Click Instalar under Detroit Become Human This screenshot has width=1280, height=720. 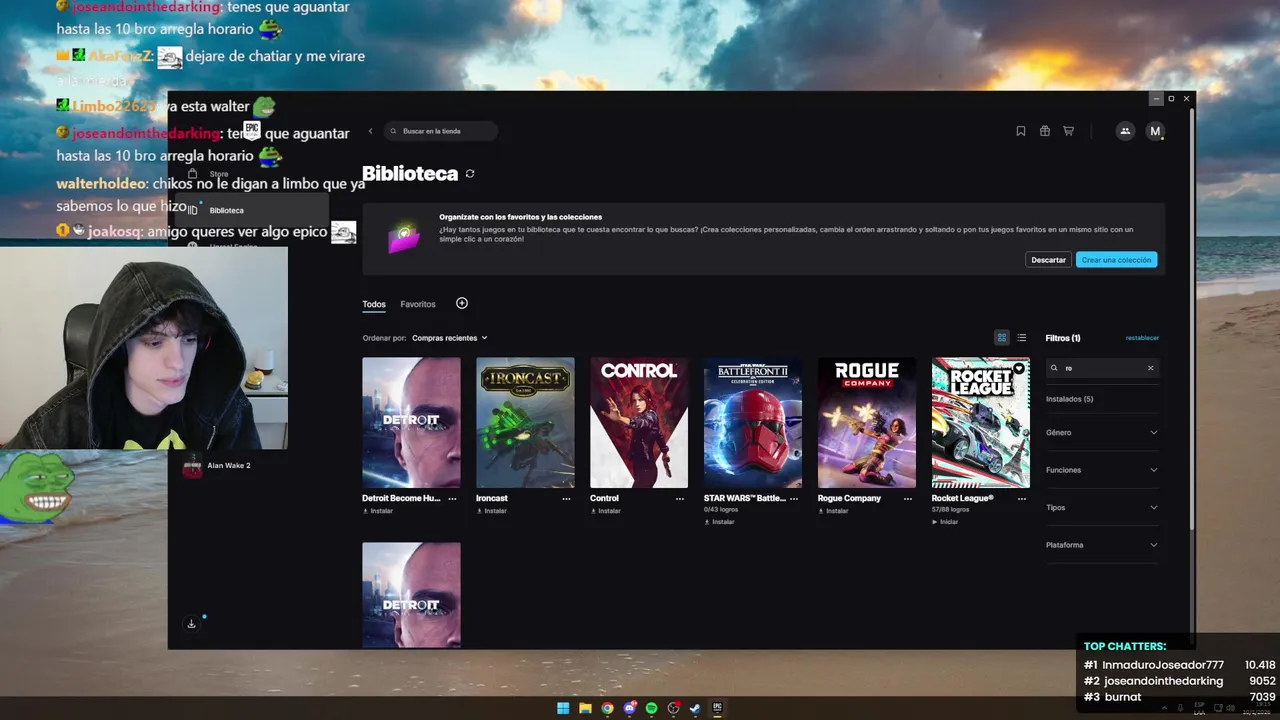[378, 511]
